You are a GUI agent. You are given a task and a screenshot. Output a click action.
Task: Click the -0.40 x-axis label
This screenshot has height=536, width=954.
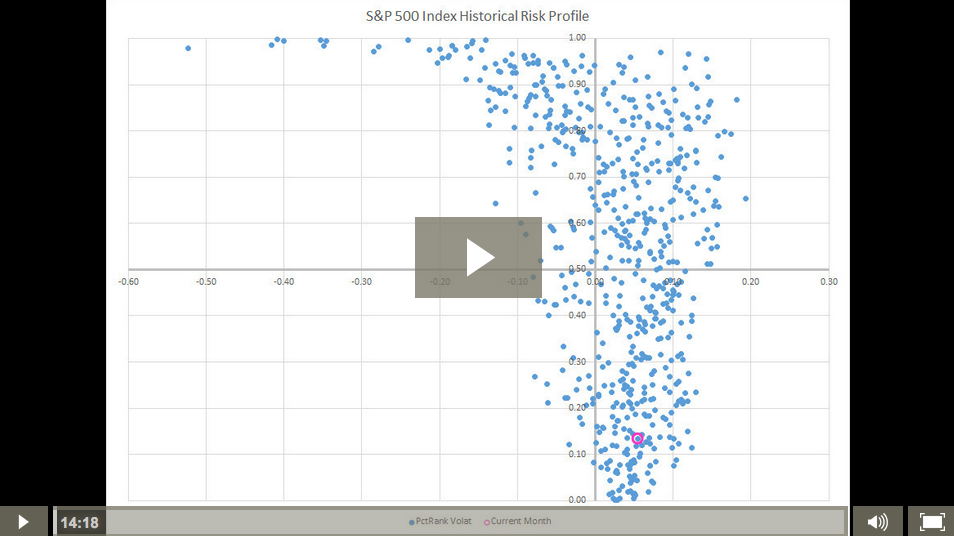[284, 282]
